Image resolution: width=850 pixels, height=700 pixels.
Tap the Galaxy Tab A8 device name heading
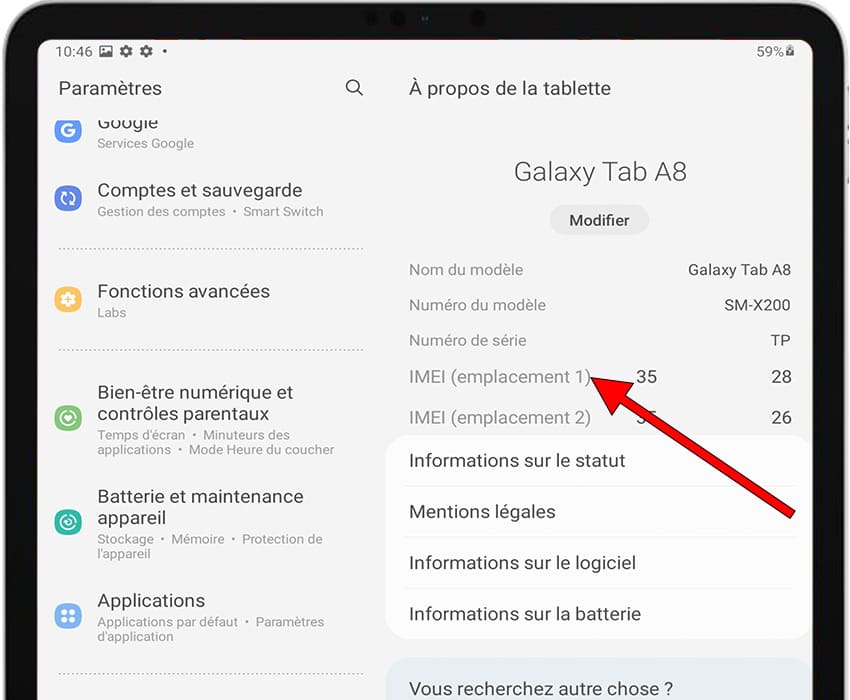click(x=600, y=172)
